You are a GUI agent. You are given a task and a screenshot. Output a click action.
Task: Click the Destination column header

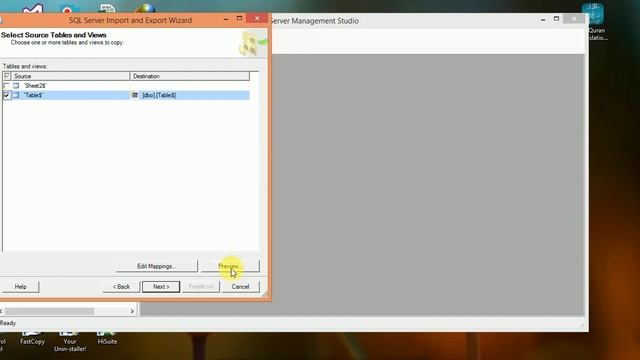pos(190,76)
